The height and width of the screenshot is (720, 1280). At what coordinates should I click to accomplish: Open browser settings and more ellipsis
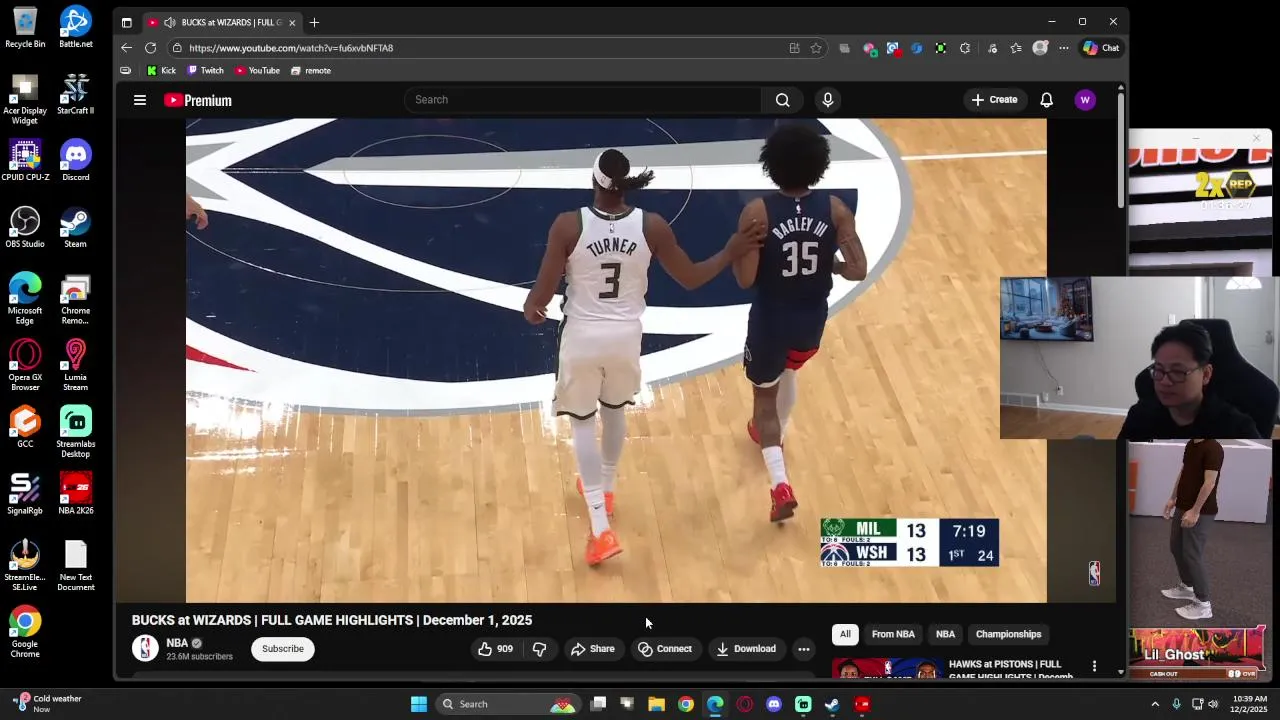(1064, 48)
